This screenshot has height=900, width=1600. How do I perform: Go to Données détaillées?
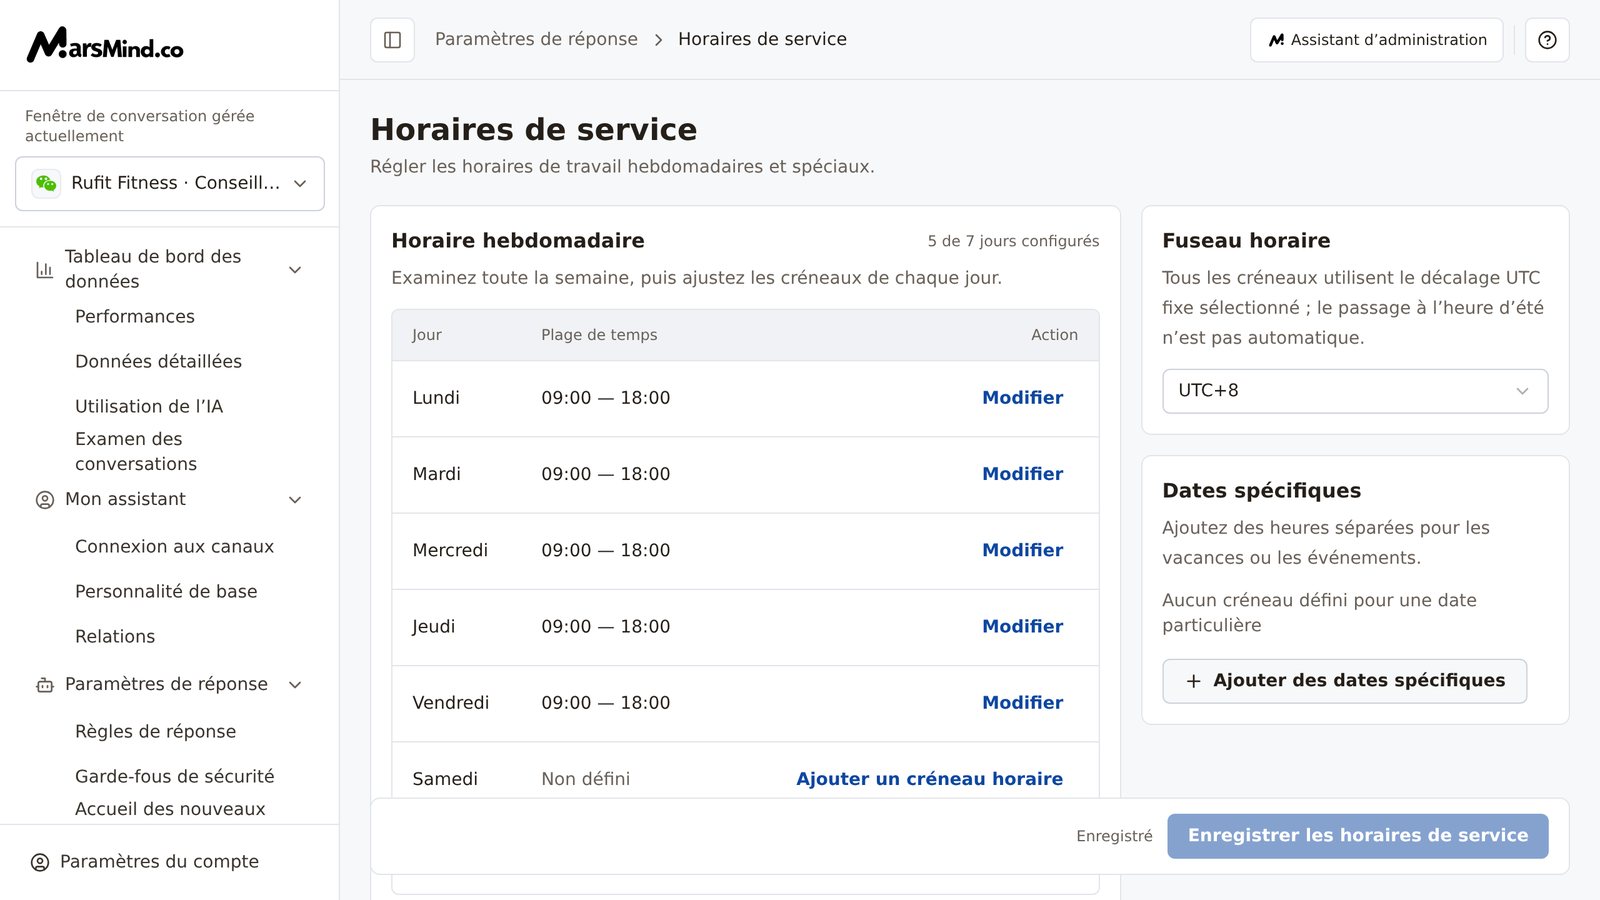(158, 361)
